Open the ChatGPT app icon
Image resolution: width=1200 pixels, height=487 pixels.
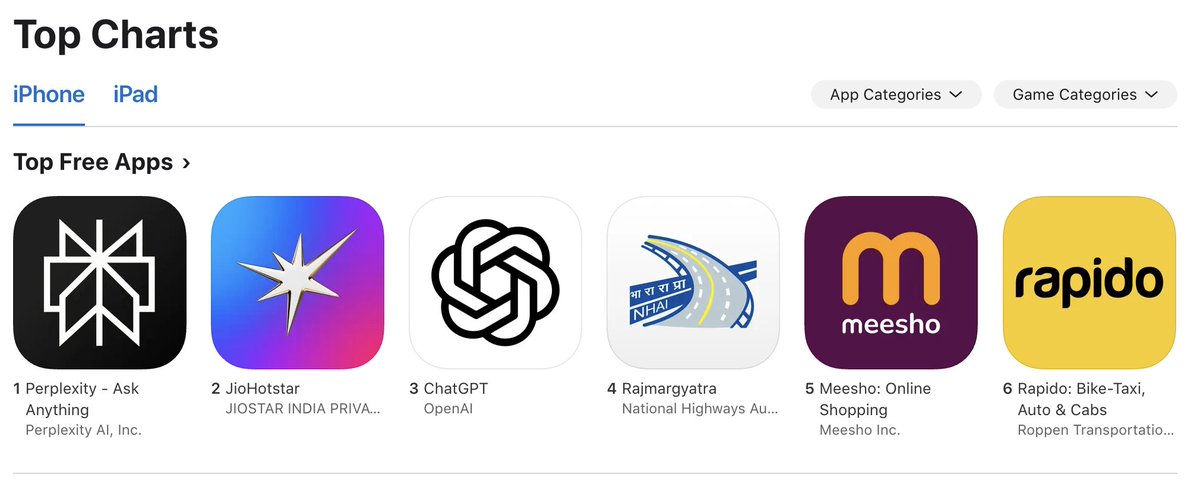coord(496,283)
